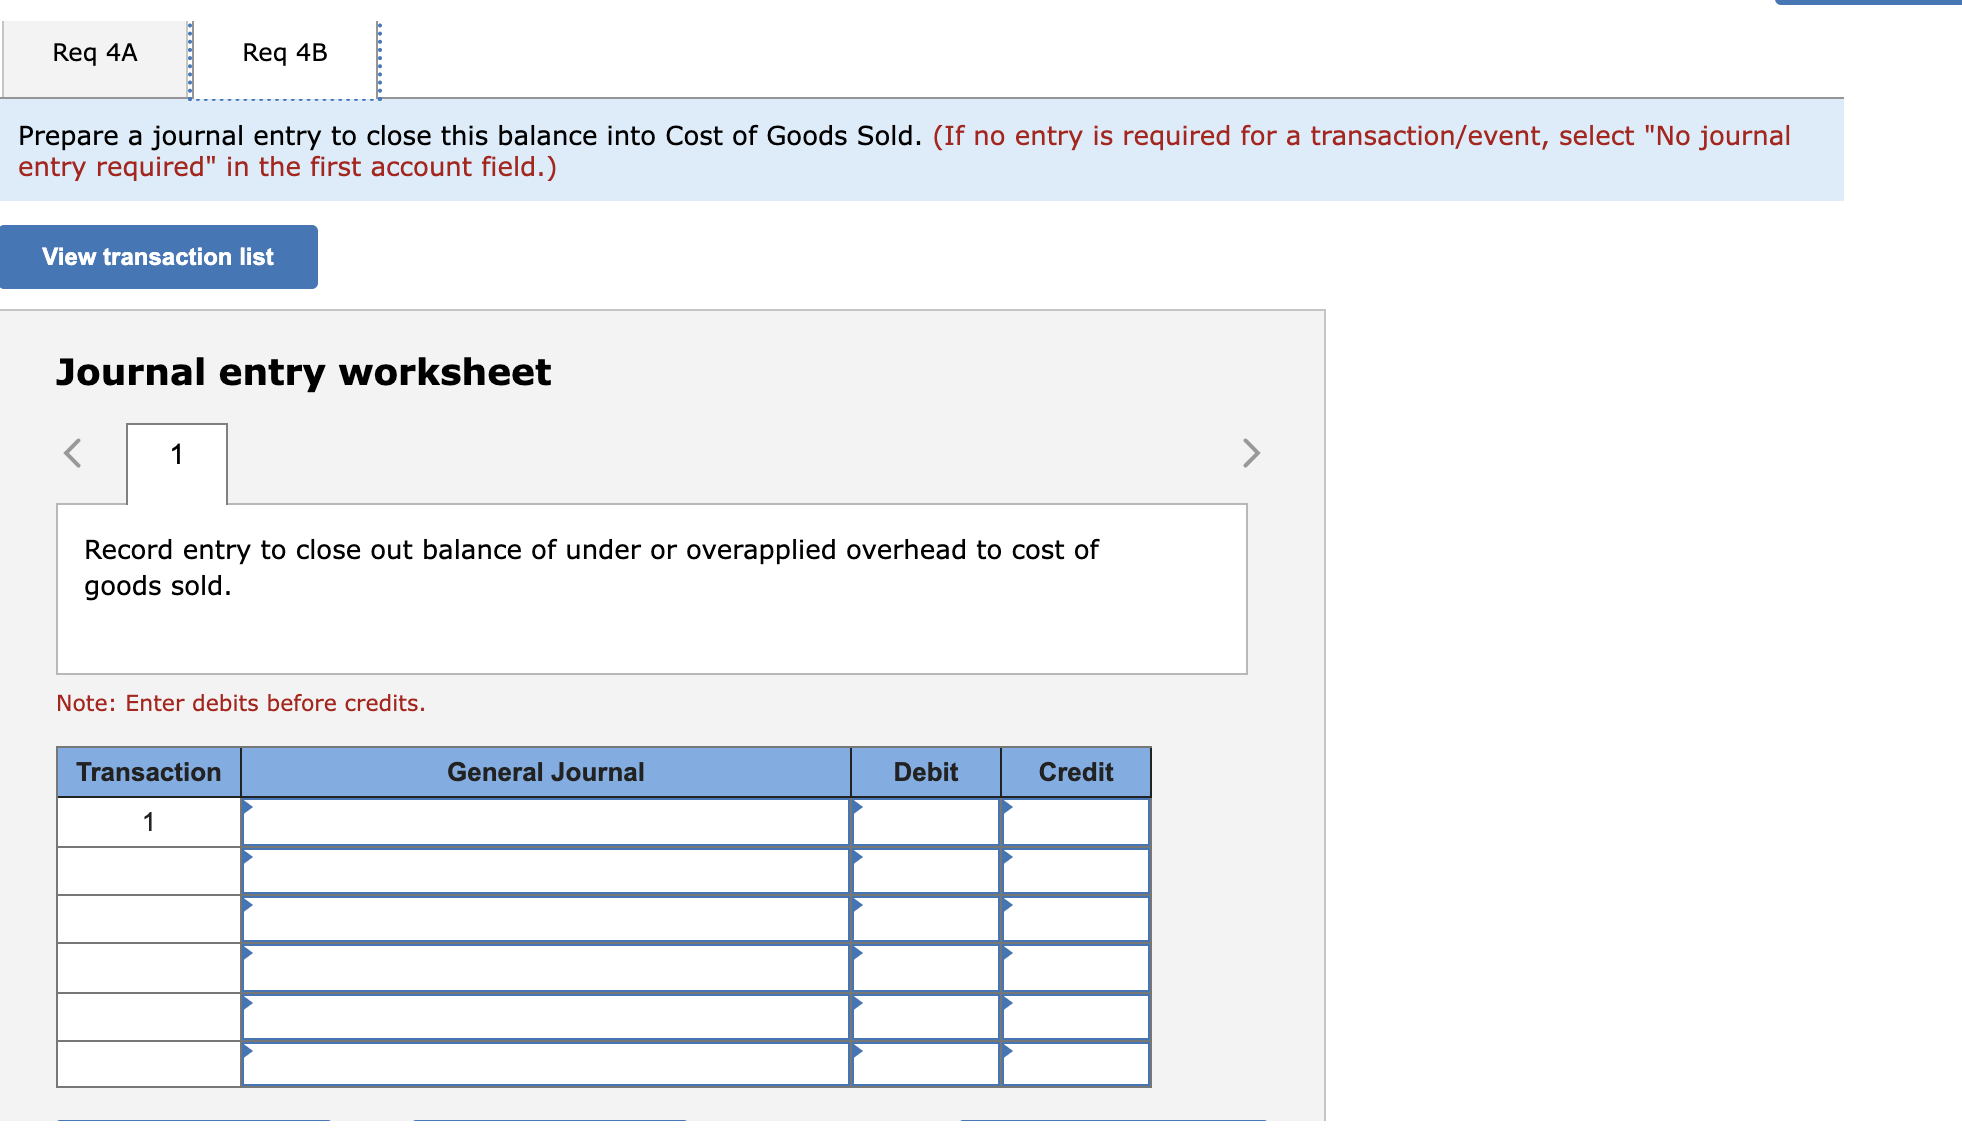
Task: Switch to the Req 4A tab
Action: [x=94, y=53]
